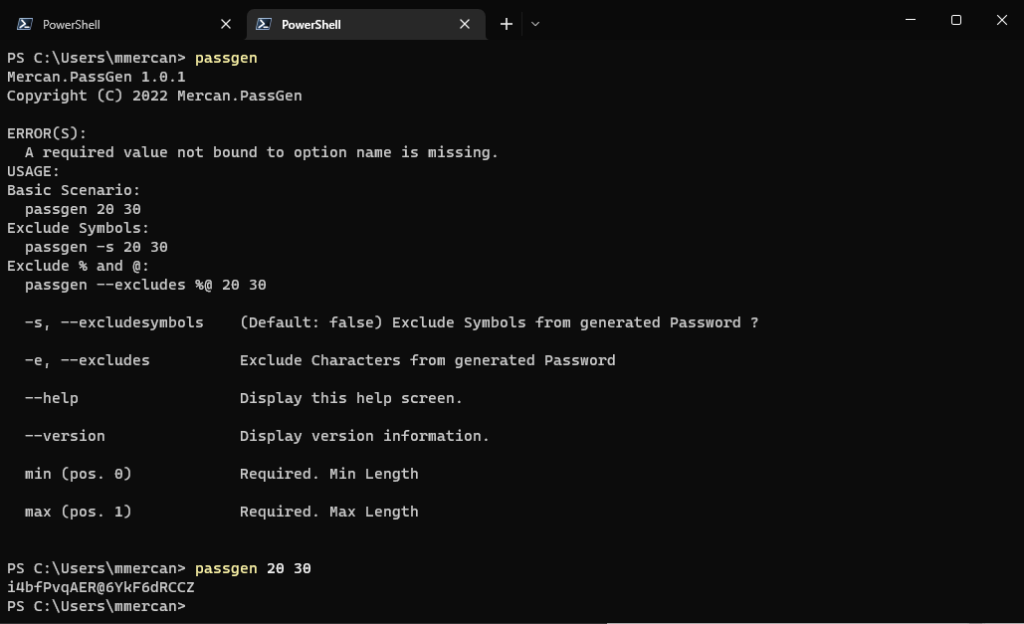Click the '--version' option text
1024x624 pixels.
[x=64, y=436]
